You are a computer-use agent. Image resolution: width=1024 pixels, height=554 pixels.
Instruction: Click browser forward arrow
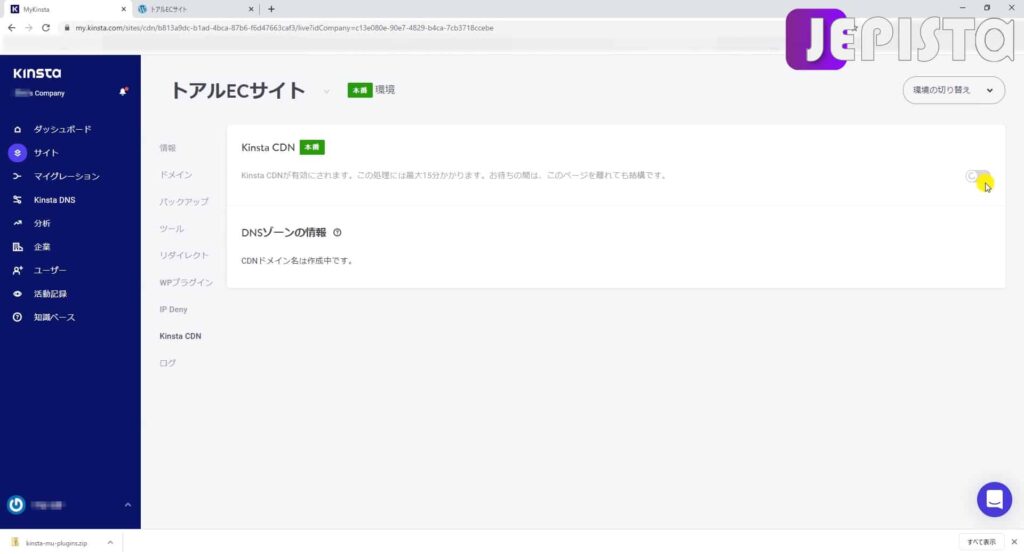coord(29,28)
